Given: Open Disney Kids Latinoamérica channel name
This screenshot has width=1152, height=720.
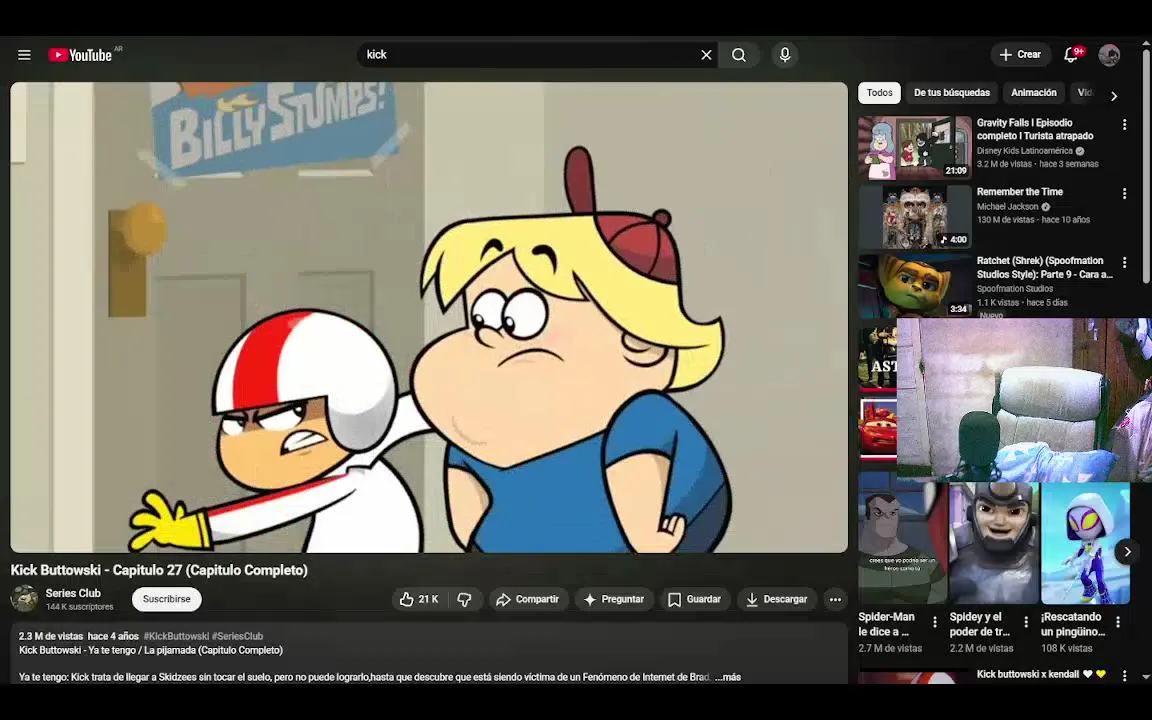Looking at the screenshot, I should (1024, 151).
